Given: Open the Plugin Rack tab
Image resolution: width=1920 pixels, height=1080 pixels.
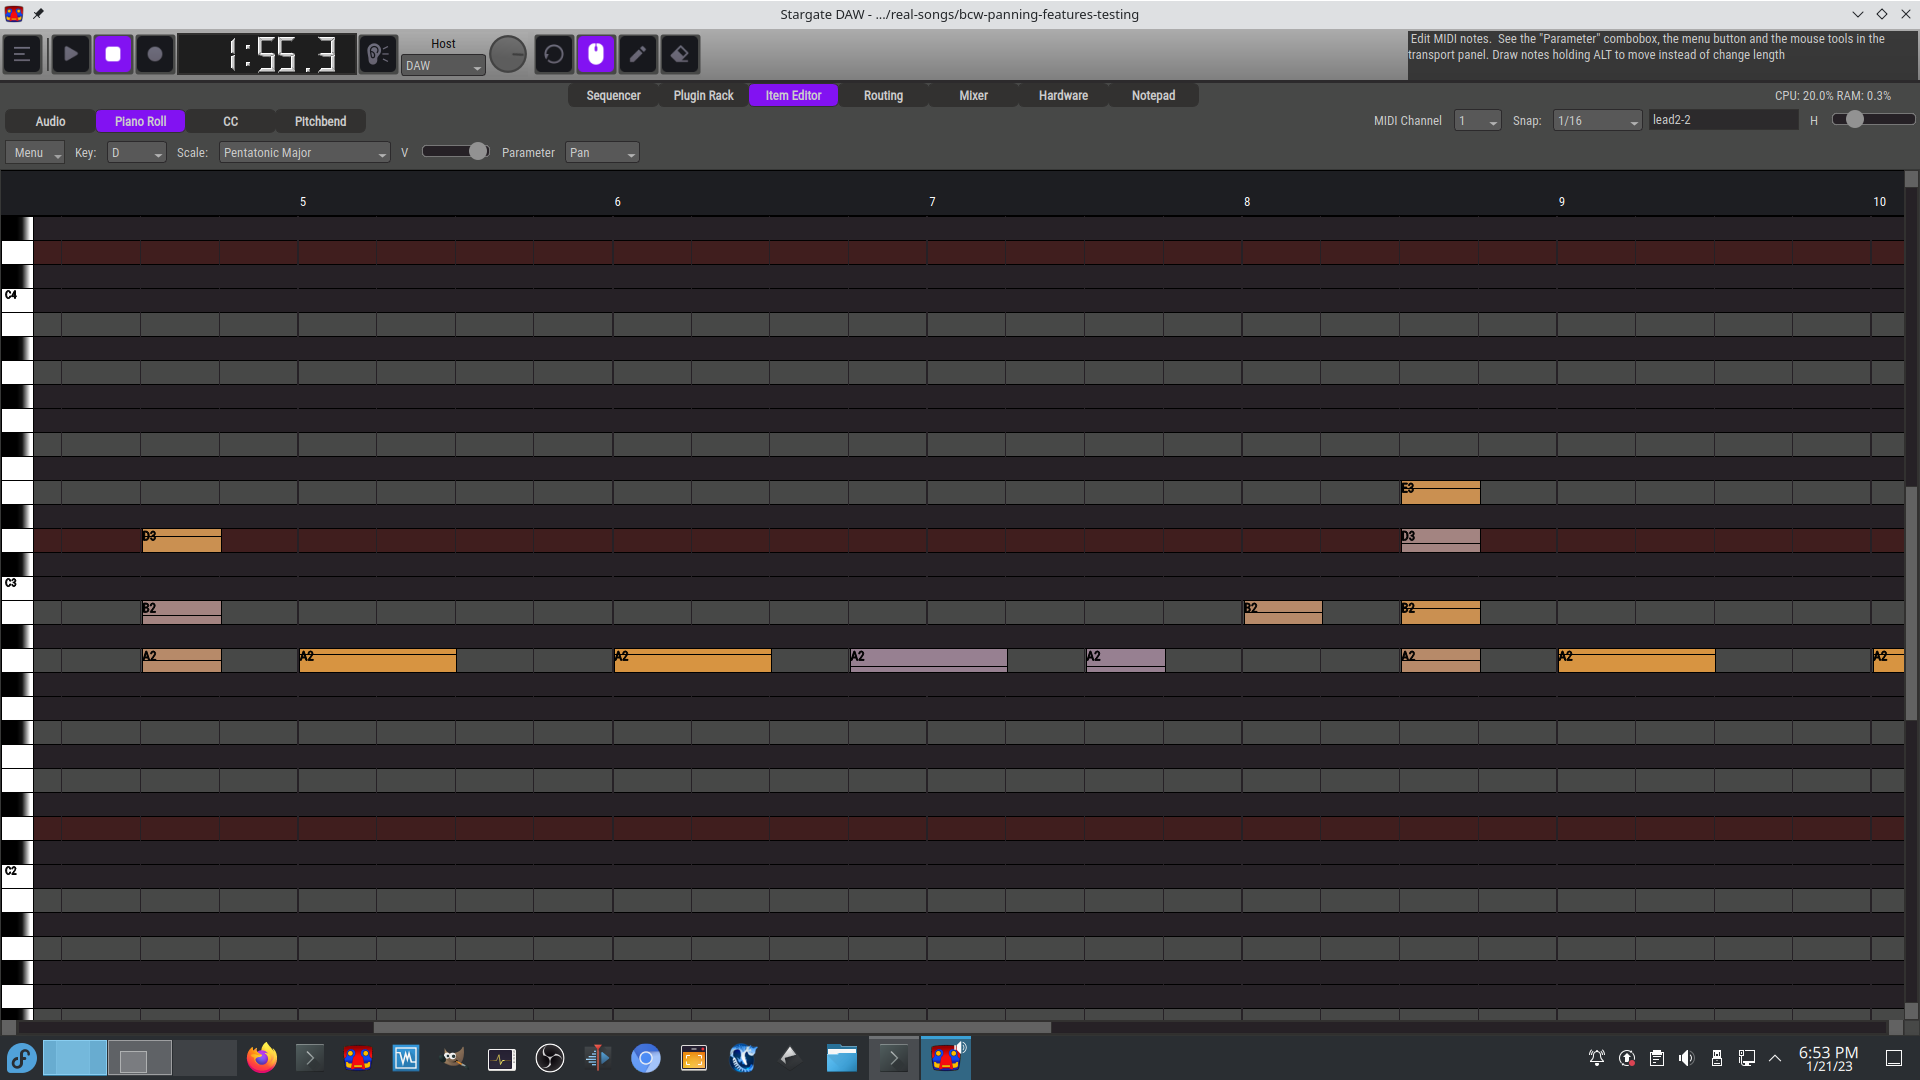Looking at the screenshot, I should click(703, 96).
